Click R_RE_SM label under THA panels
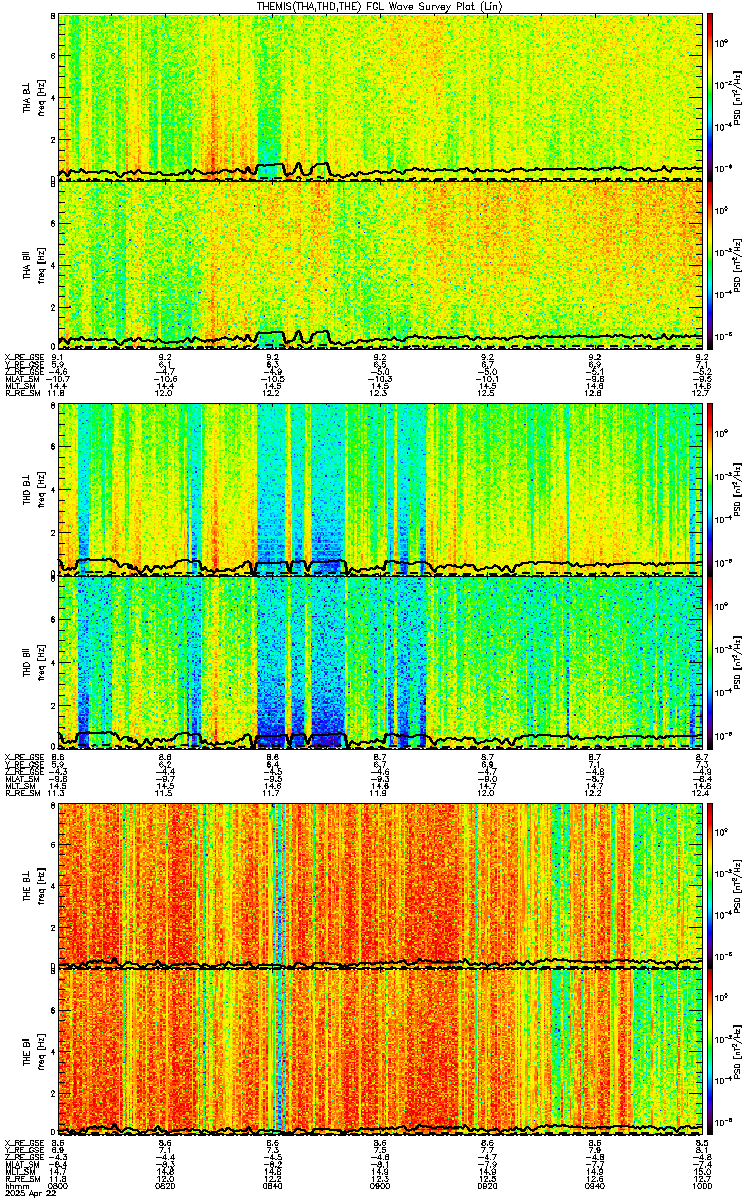Screen dimensions: 750x1200 pyautogui.click(x=21, y=393)
